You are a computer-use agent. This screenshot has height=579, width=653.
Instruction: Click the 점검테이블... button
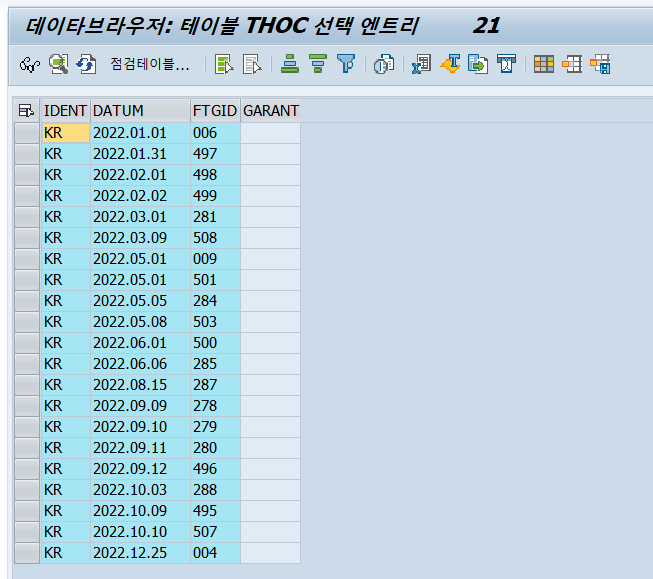coord(150,64)
